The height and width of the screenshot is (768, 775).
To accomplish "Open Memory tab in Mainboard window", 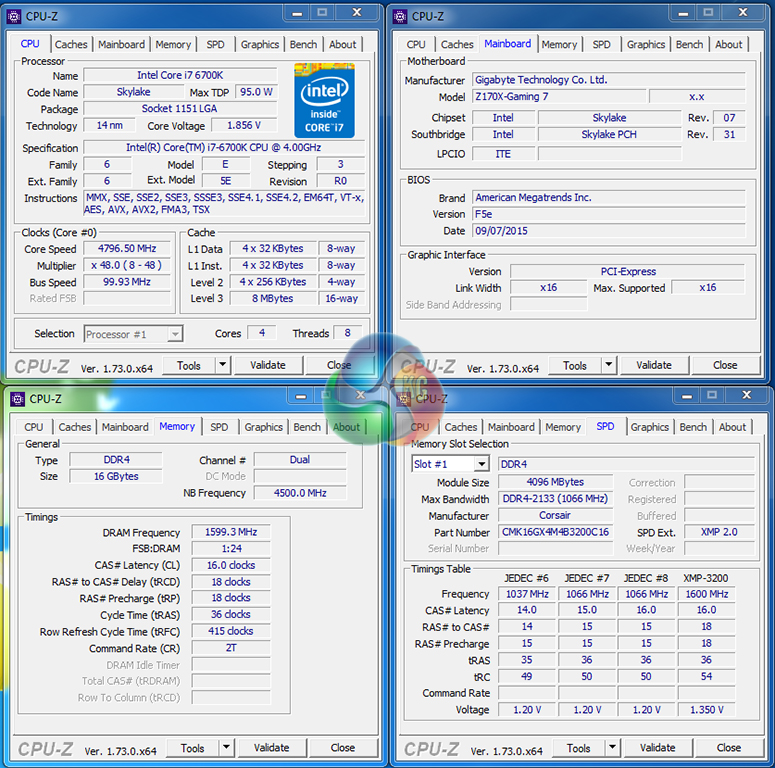I will point(559,44).
